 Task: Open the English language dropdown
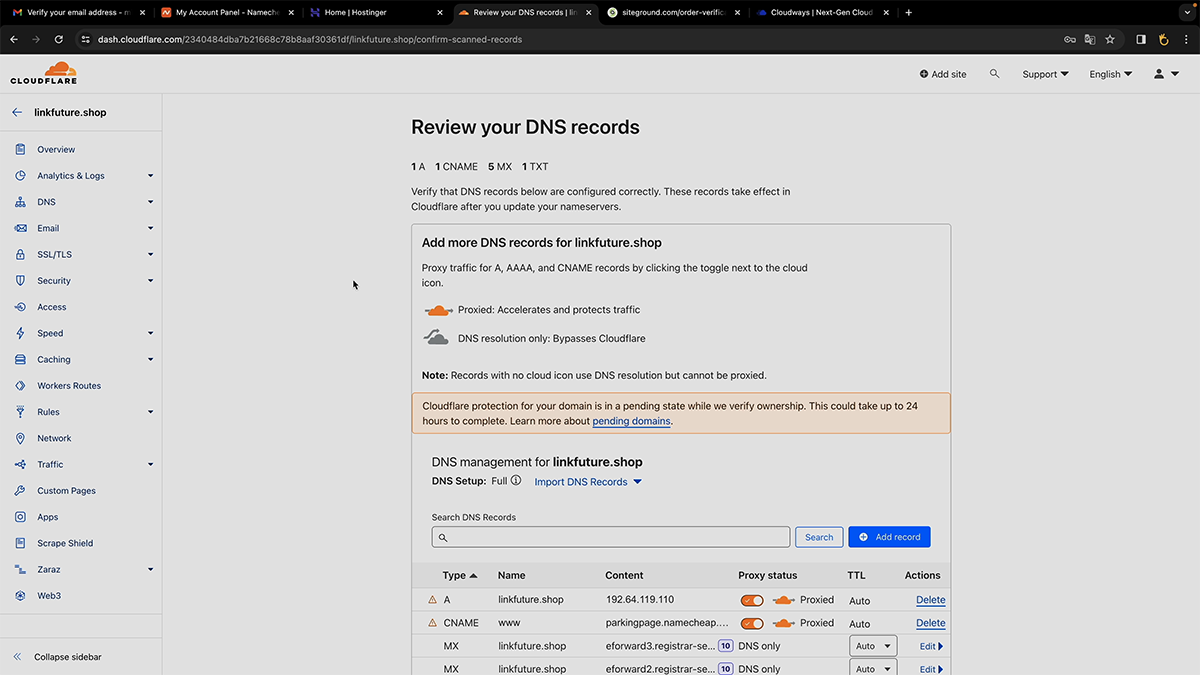pyautogui.click(x=1111, y=74)
